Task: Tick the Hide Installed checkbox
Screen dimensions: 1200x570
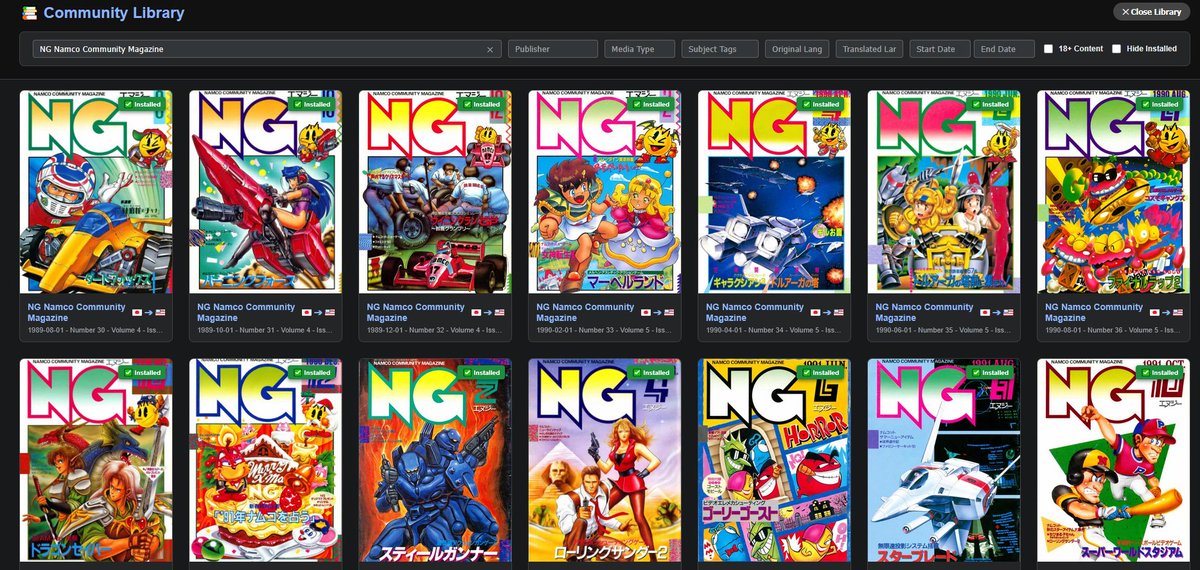Action: 1116,48
